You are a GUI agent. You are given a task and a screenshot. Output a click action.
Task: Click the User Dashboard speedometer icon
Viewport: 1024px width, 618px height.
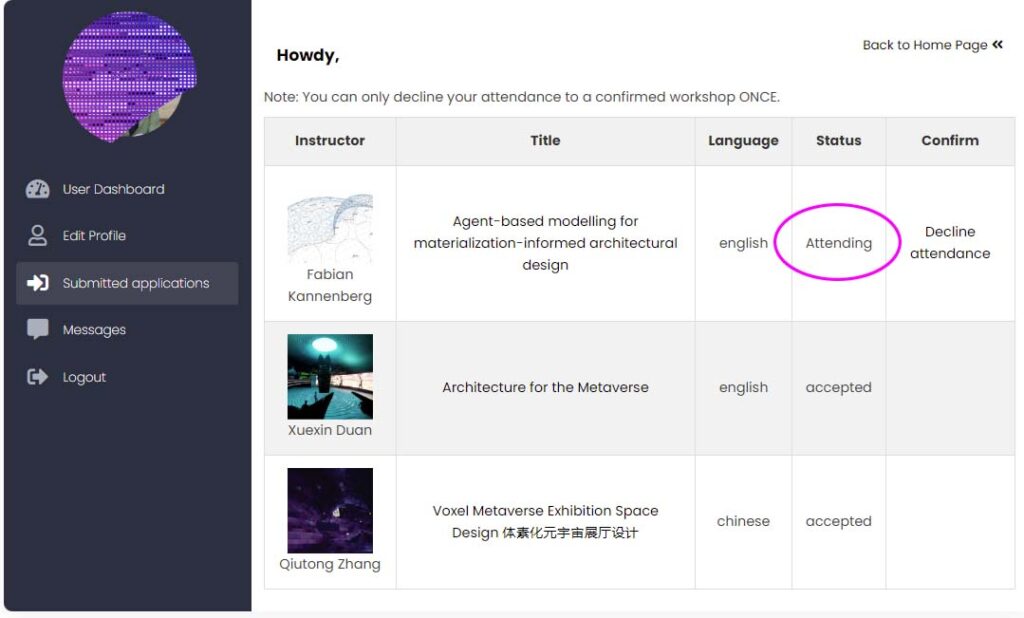pos(37,189)
